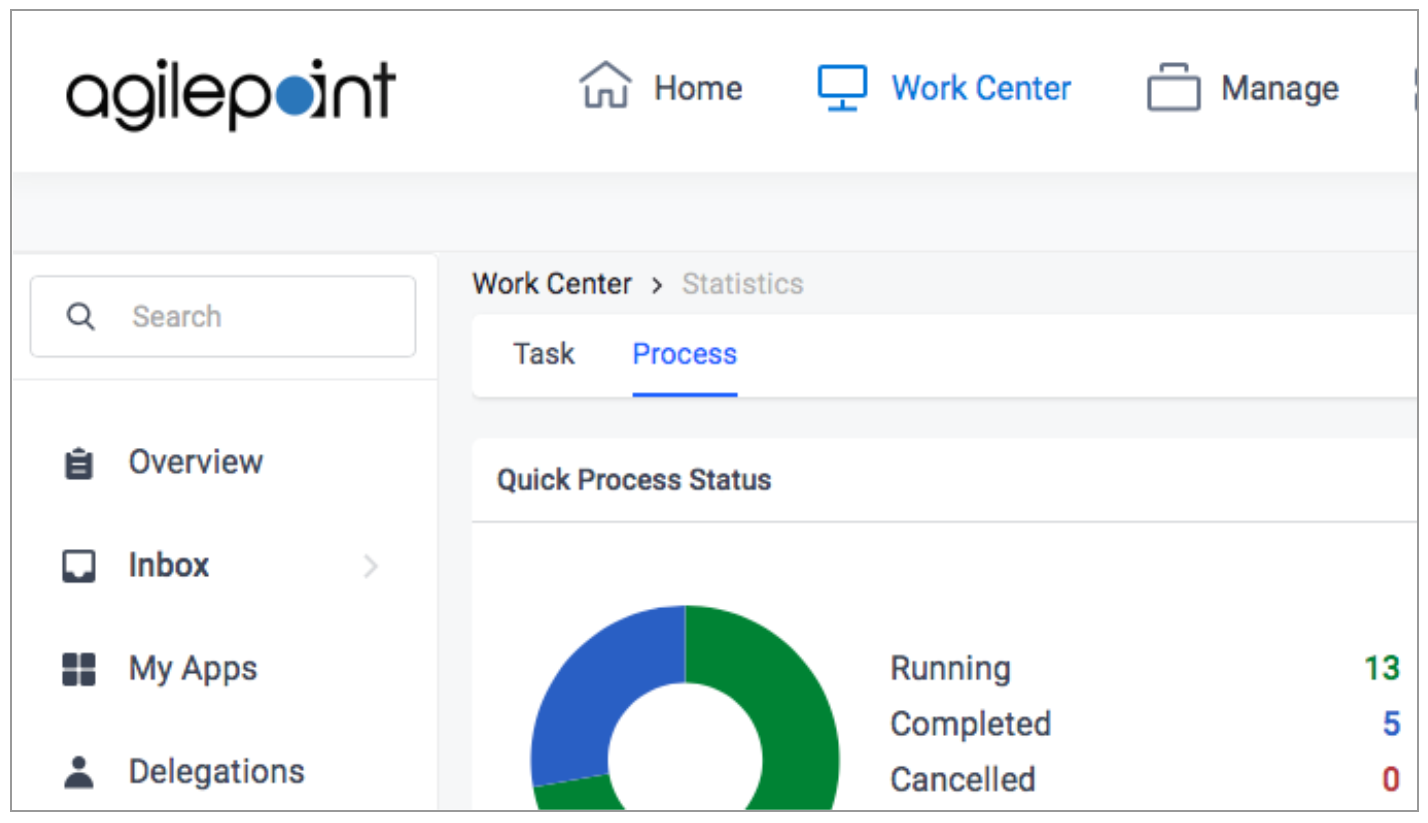The width and height of the screenshot is (1428, 823).
Task: Open the Manage menu label
Action: coord(1280,88)
